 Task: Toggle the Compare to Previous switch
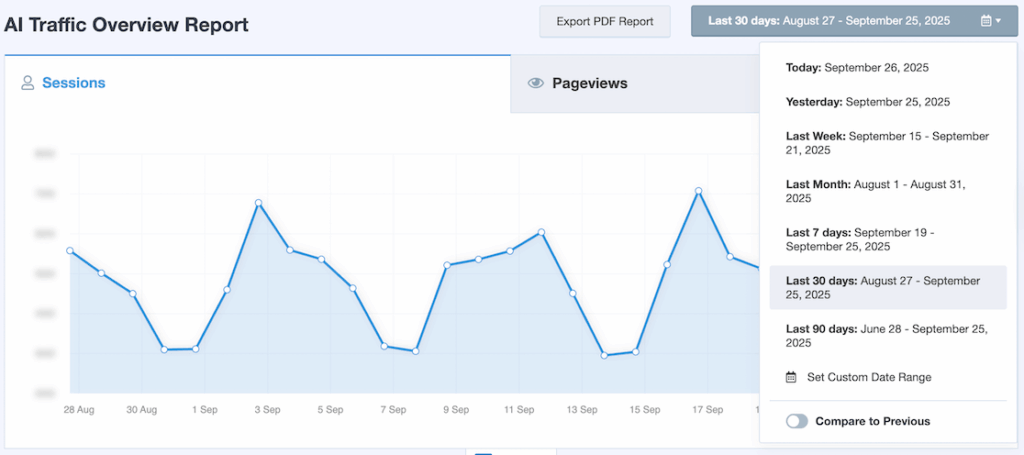[797, 422]
